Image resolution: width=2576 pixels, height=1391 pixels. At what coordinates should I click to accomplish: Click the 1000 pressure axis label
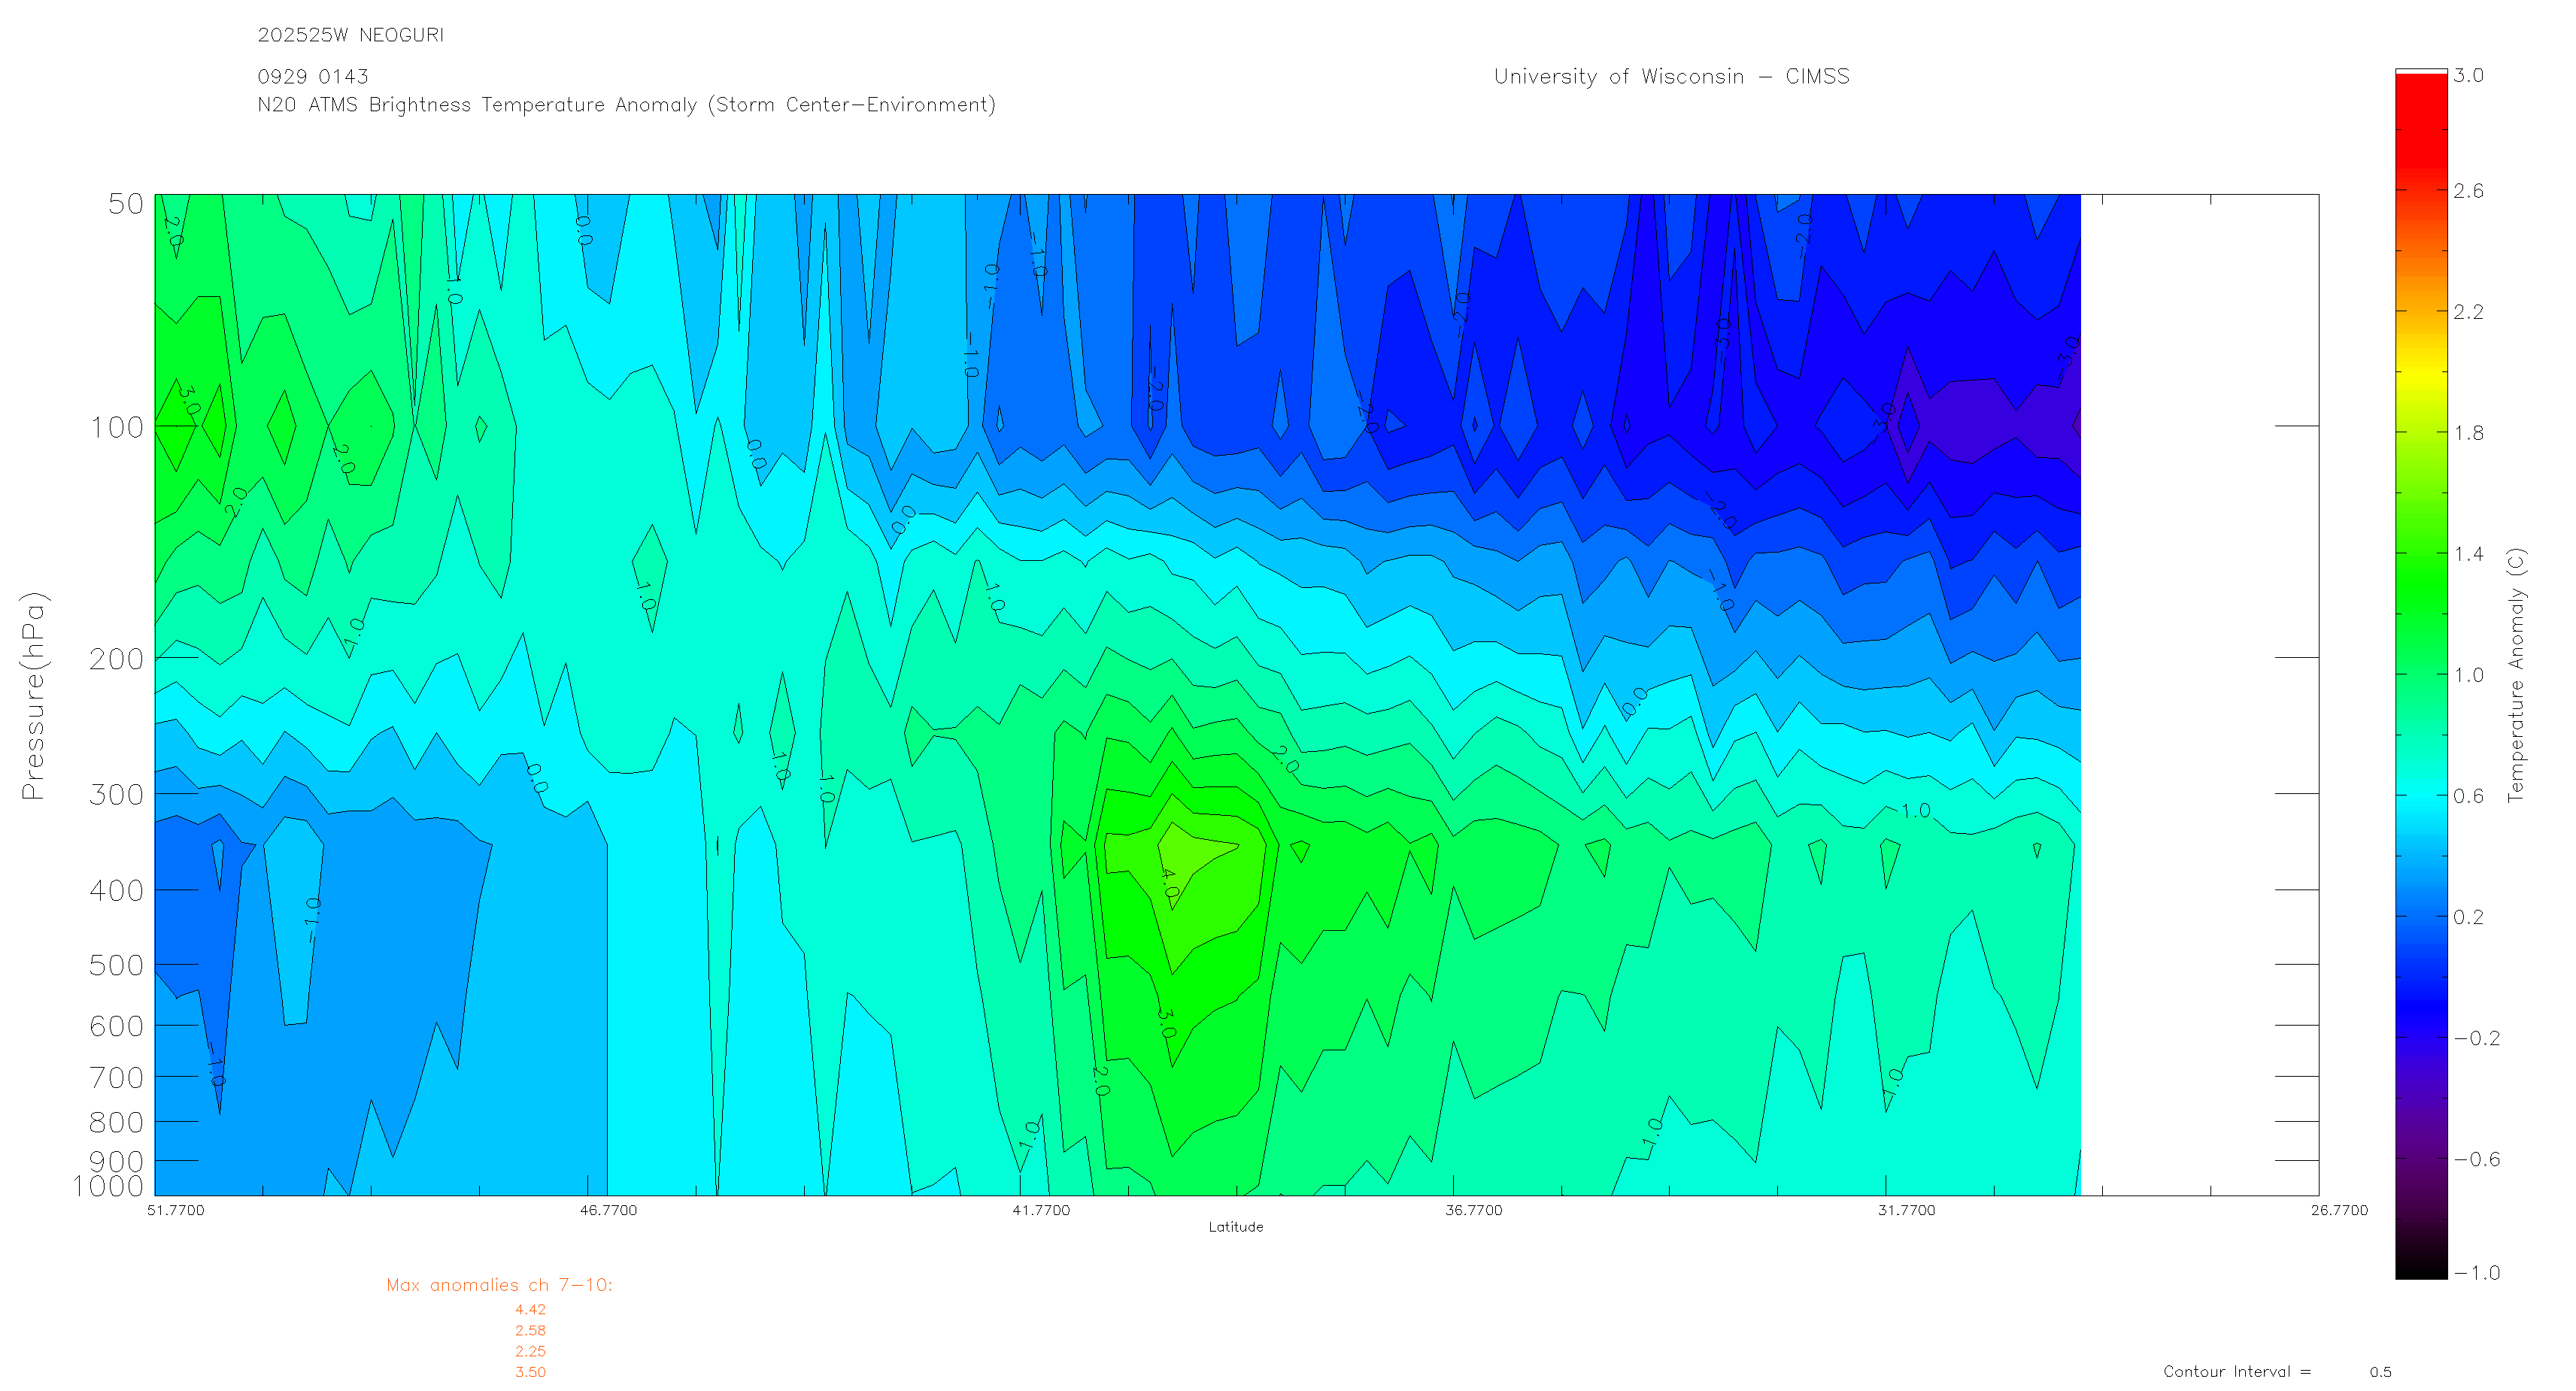[x=108, y=1187]
